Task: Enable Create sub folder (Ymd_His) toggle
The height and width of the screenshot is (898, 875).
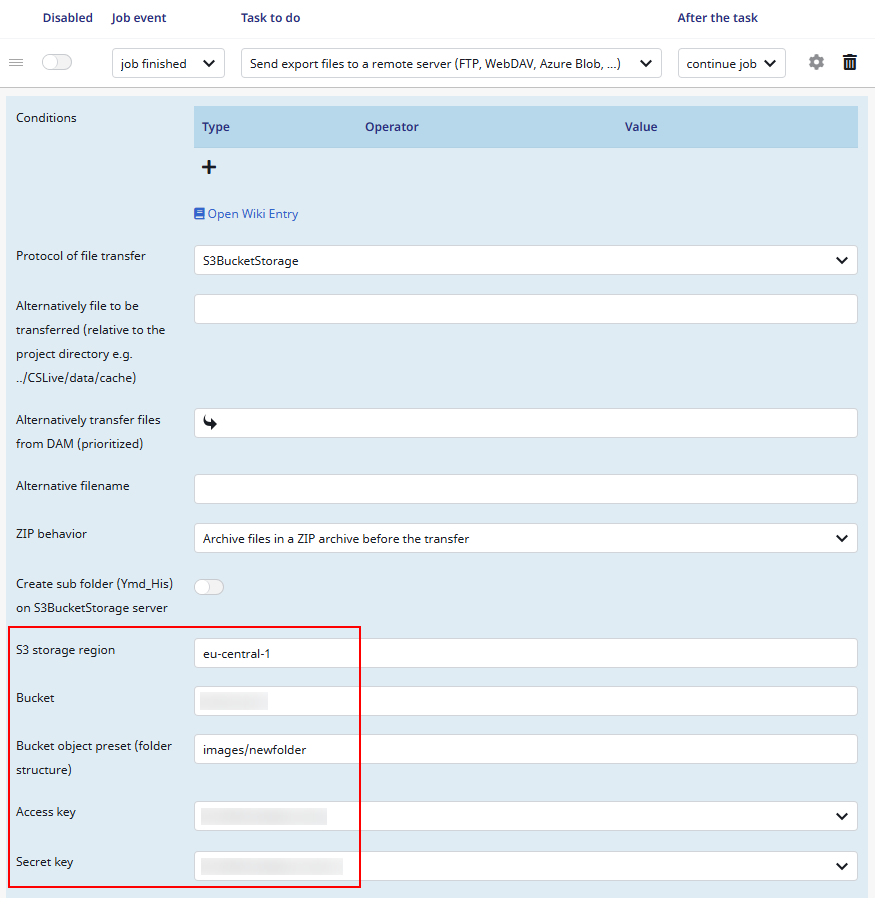Action: (209, 587)
